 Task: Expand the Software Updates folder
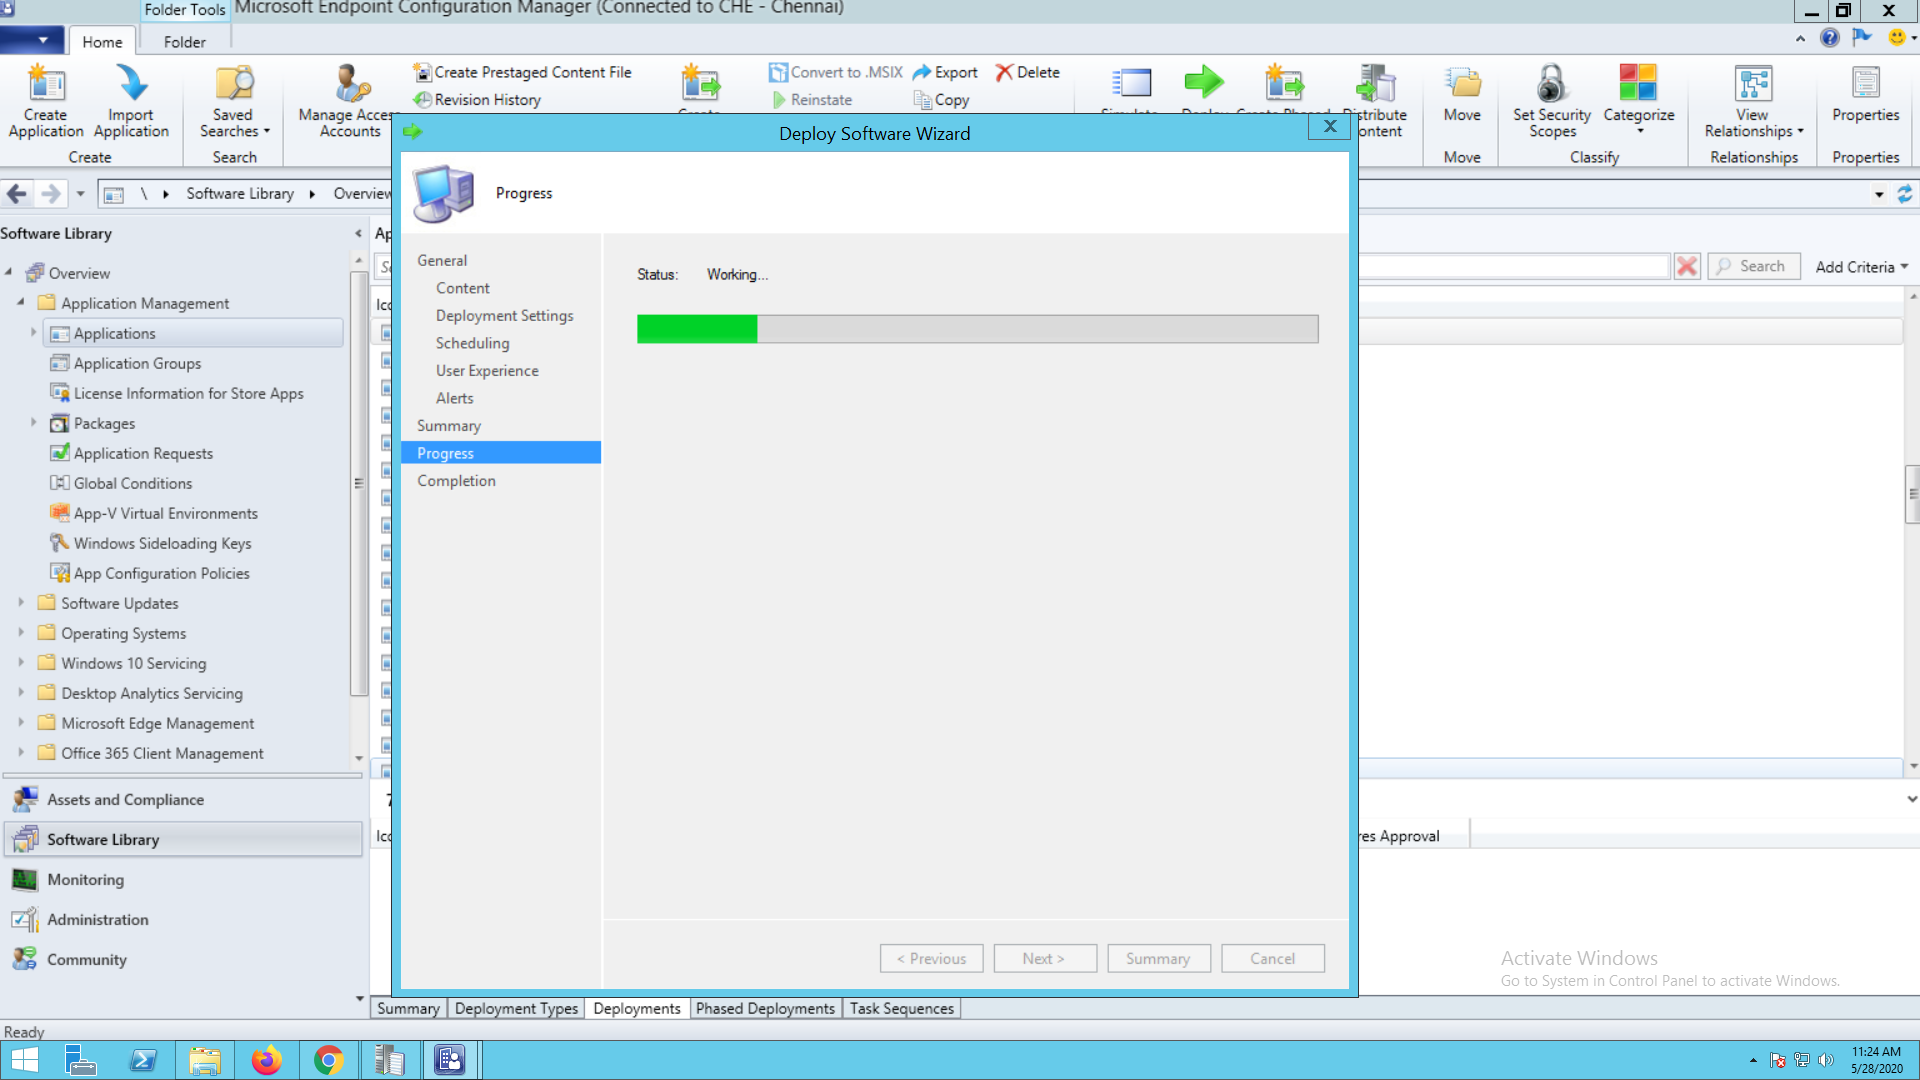[x=21, y=603]
